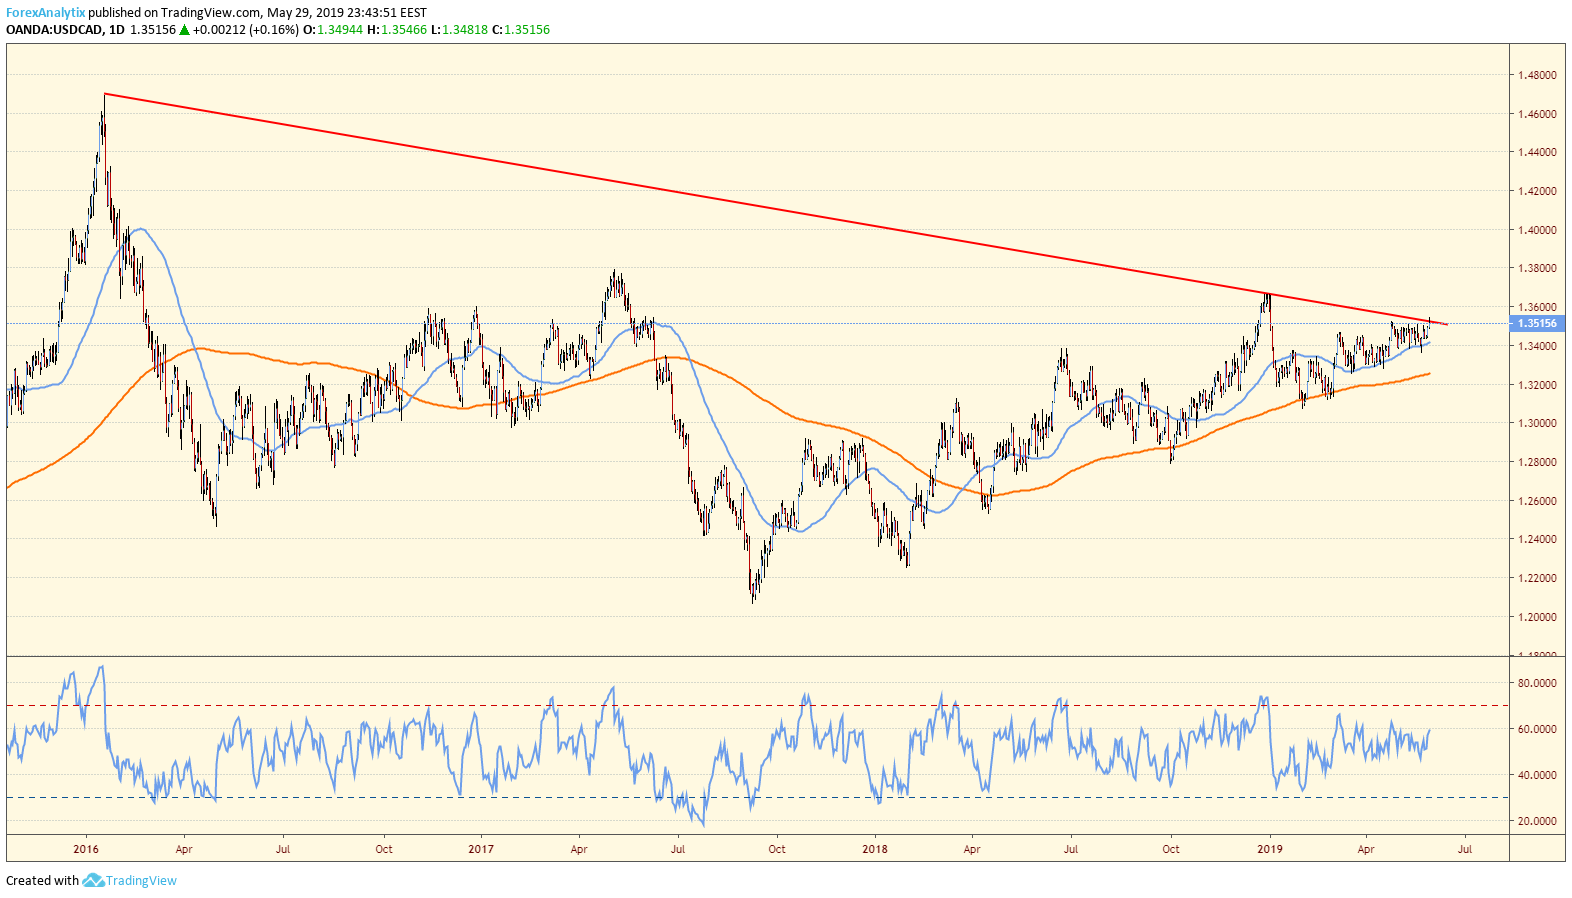
Task: Open the TradingView link in footer
Action: click(141, 881)
